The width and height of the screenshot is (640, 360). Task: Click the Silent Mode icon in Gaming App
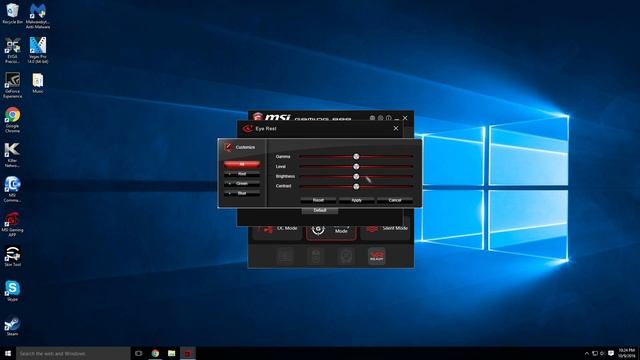coord(372,229)
